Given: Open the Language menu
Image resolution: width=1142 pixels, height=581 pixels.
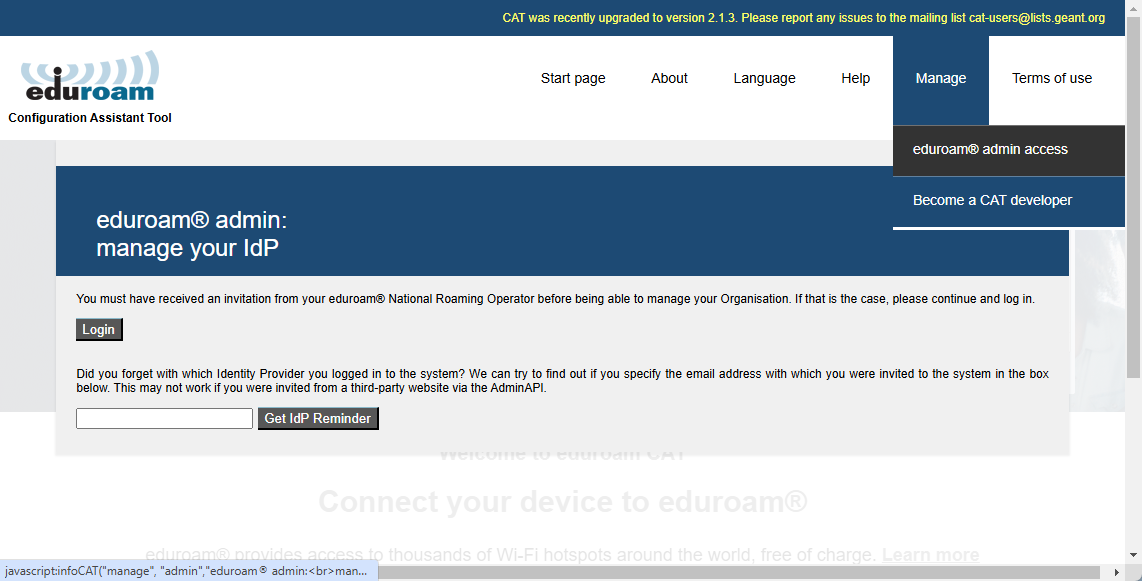Looking at the screenshot, I should tap(764, 79).
